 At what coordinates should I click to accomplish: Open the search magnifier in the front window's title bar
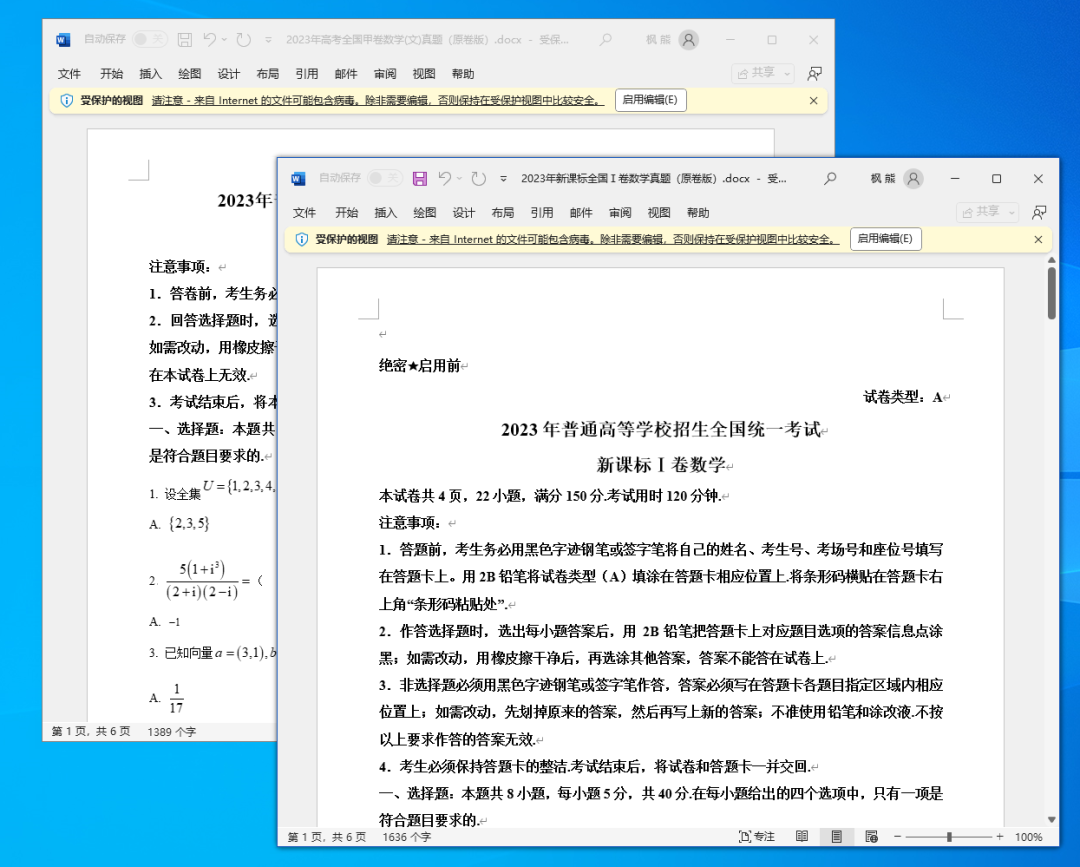pos(830,178)
